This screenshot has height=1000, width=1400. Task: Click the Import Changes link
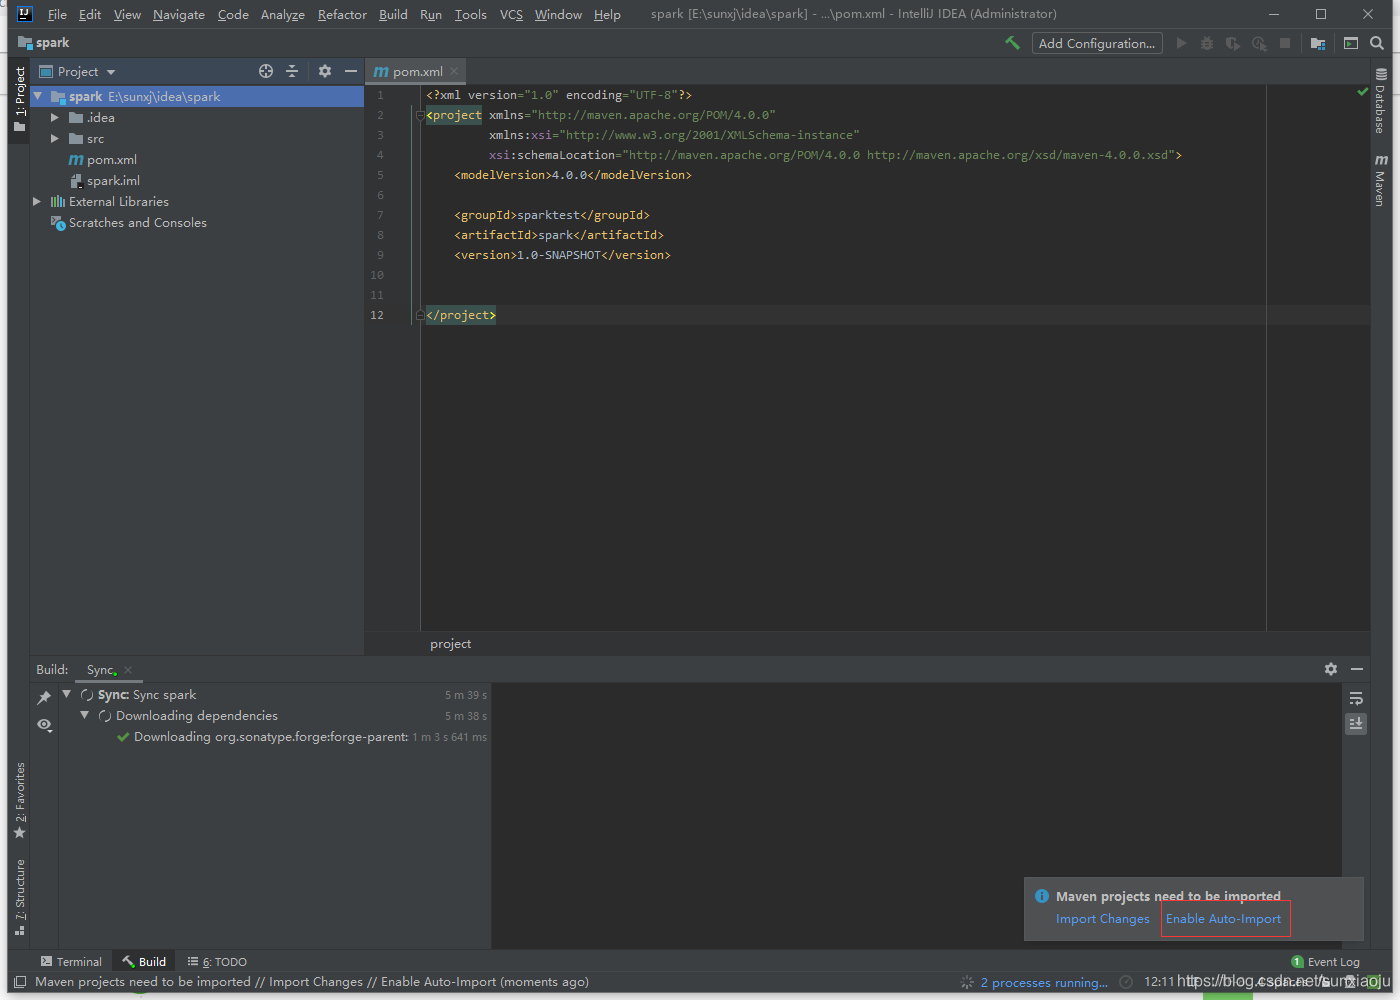point(1103,919)
